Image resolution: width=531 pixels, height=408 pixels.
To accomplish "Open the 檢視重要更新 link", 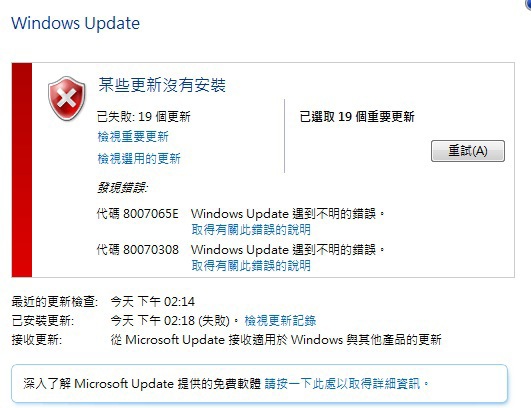I will (133, 137).
